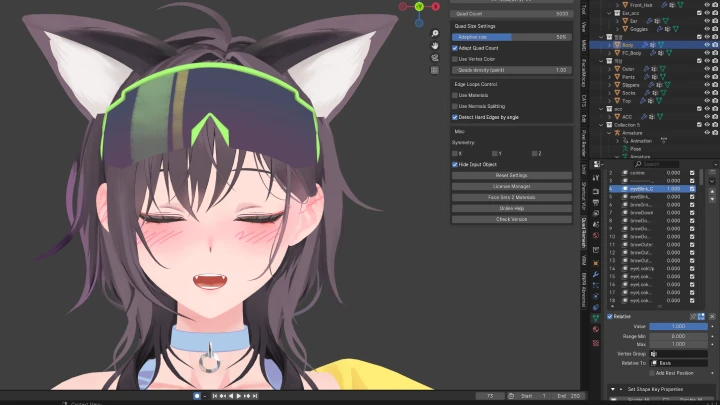Hide the Body object with its eye icon
720x405 pixels.
click(x=707, y=45)
